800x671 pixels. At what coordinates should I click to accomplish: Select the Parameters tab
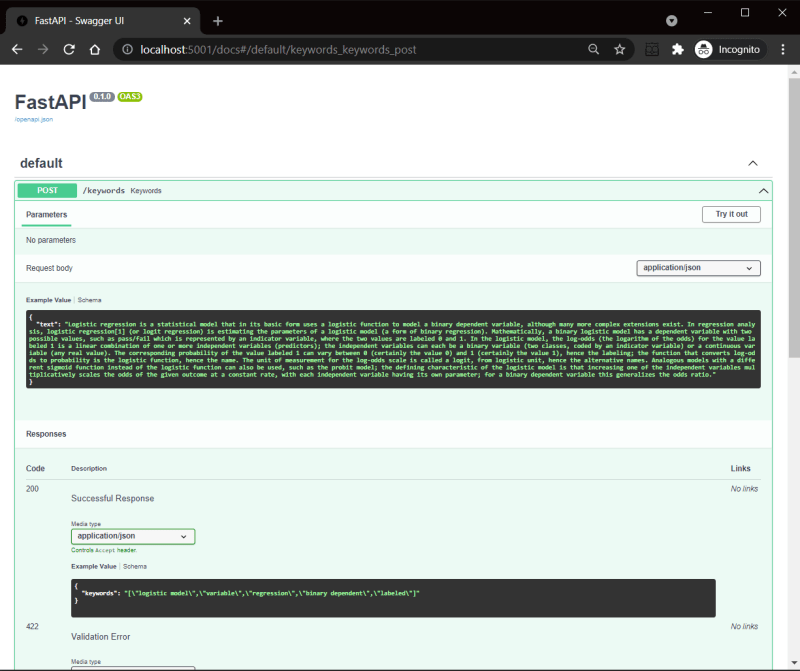[x=46, y=214]
